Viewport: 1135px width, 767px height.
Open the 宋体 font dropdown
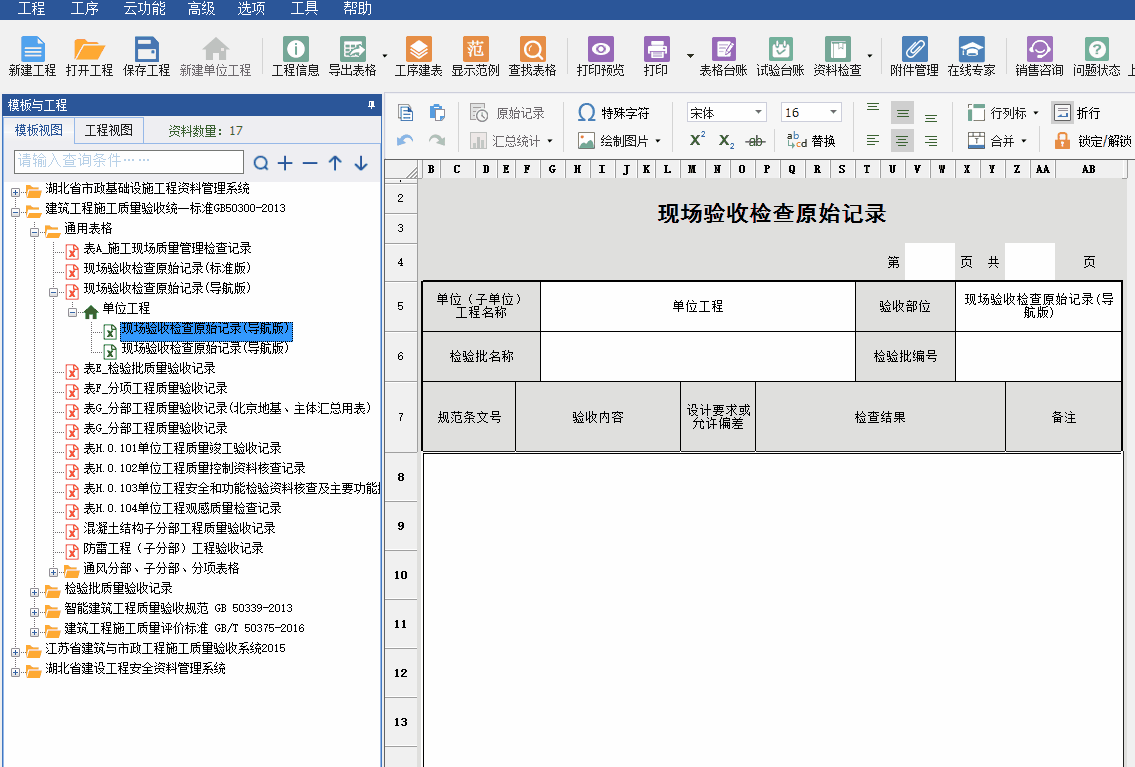coord(759,113)
